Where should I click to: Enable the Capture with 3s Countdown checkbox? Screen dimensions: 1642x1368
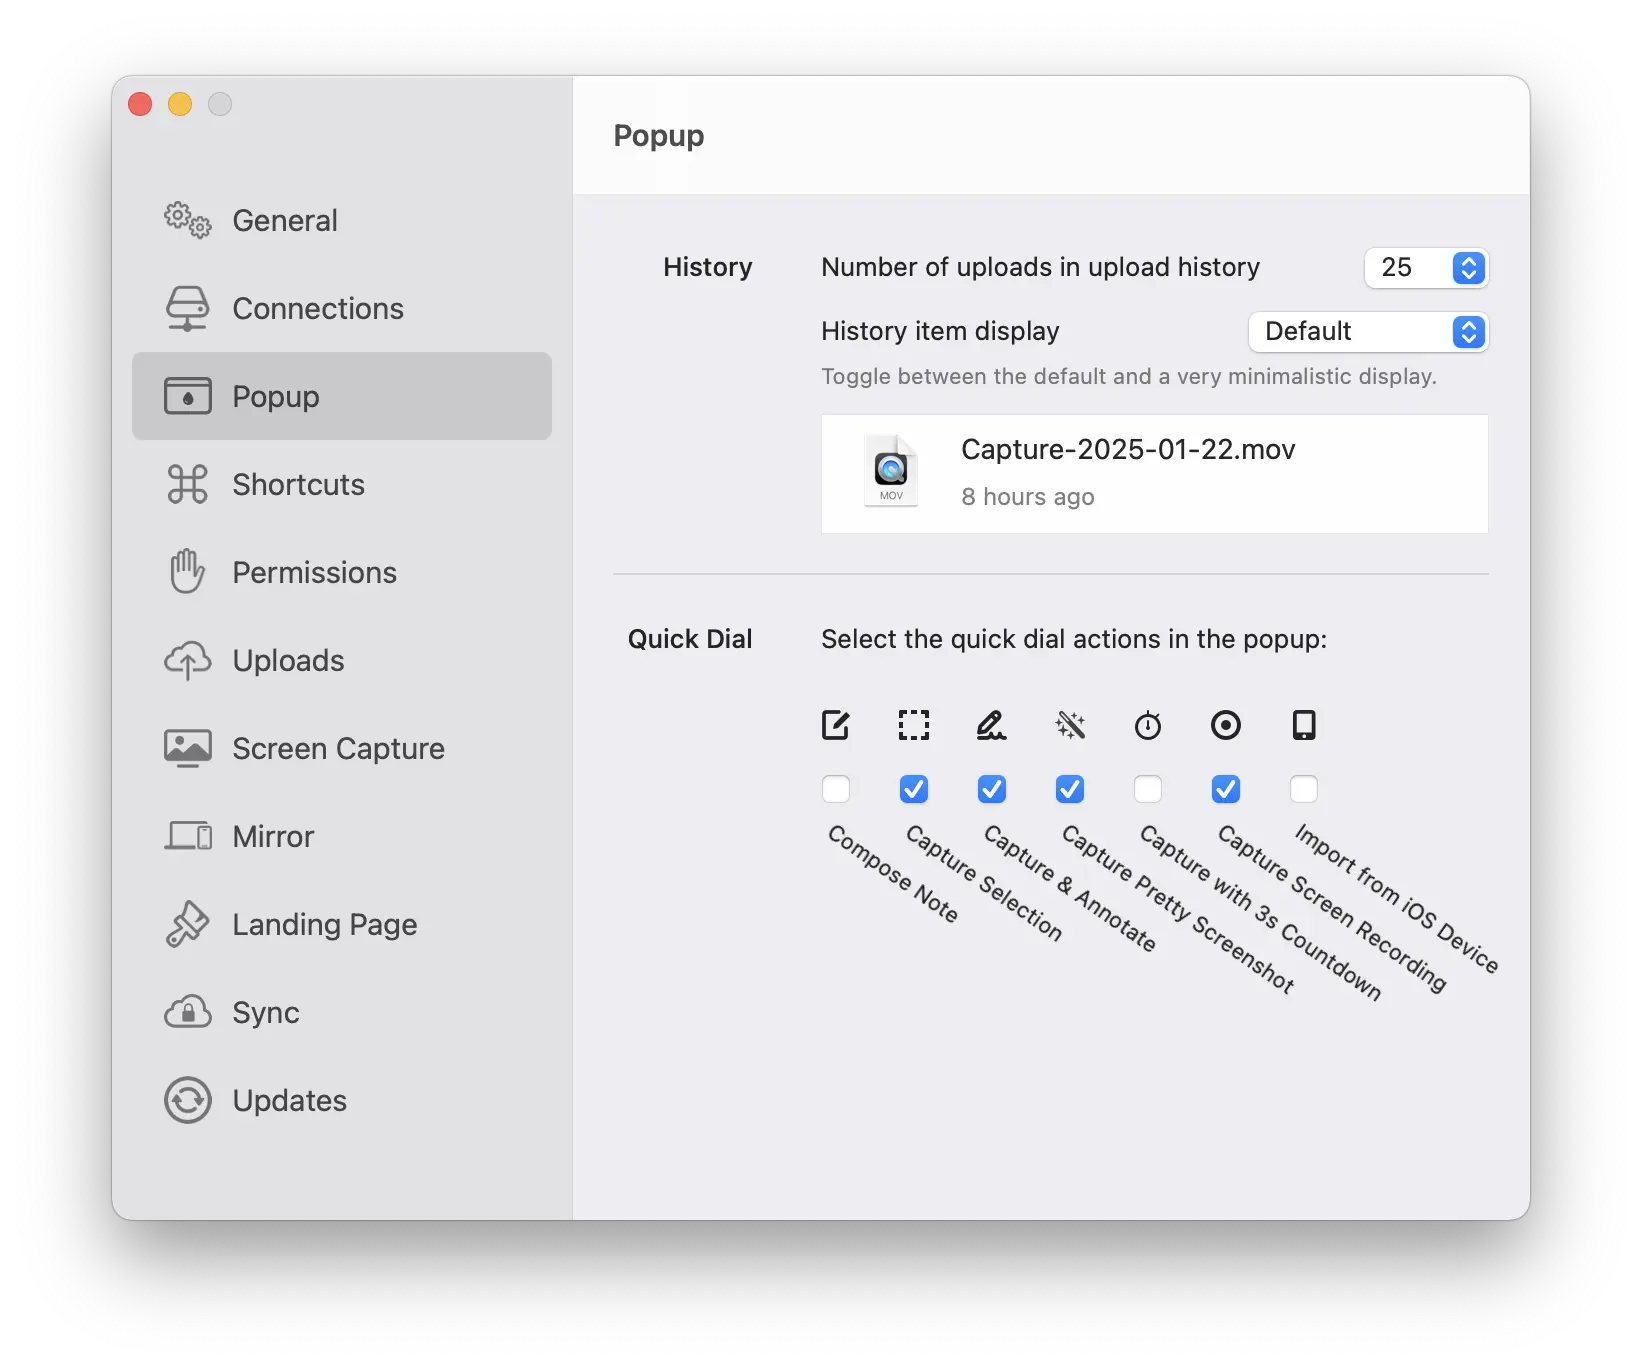pyautogui.click(x=1148, y=789)
